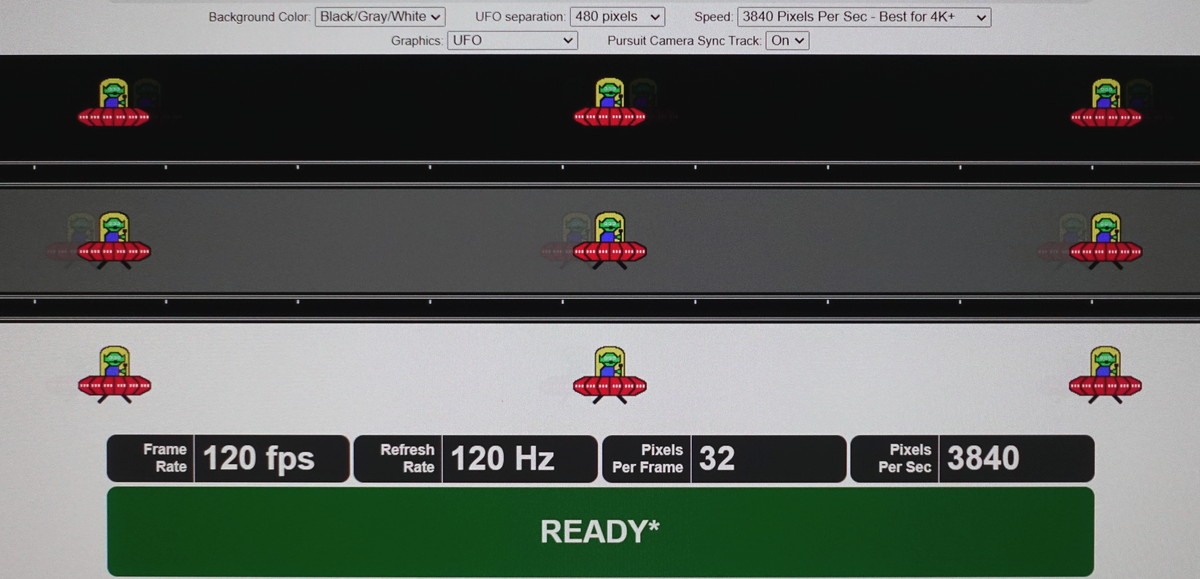Click the Pursuit Camera Sync Track label
Screen dimensions: 1200x579
[684, 41]
